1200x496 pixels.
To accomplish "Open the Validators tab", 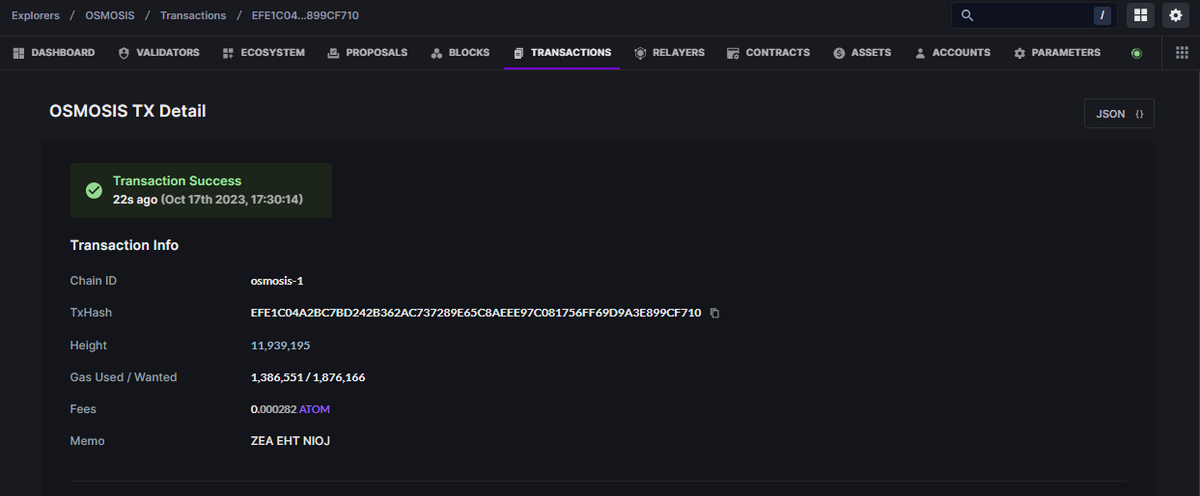I will tap(159, 52).
